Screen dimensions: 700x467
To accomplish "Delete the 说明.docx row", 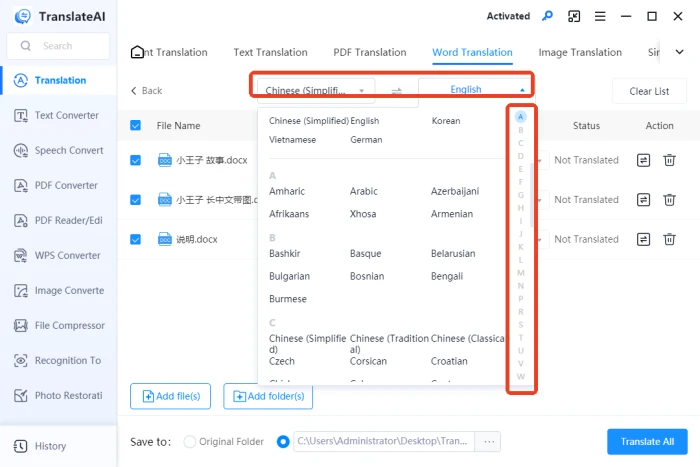I will click(669, 239).
